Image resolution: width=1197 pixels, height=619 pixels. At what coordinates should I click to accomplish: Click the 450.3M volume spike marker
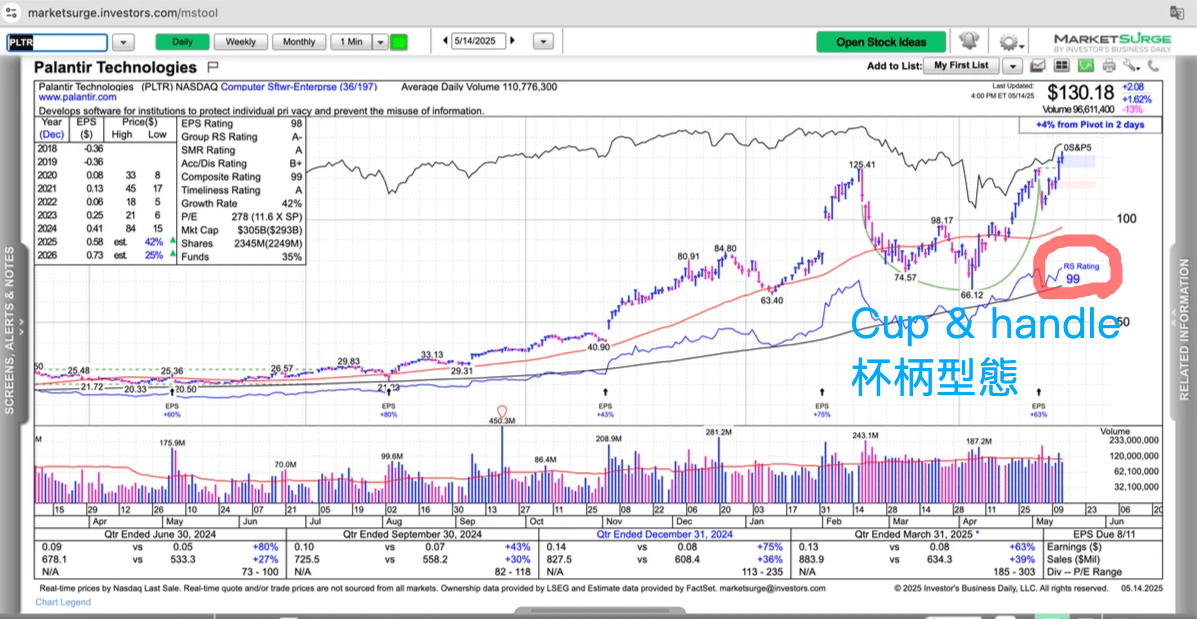click(502, 411)
